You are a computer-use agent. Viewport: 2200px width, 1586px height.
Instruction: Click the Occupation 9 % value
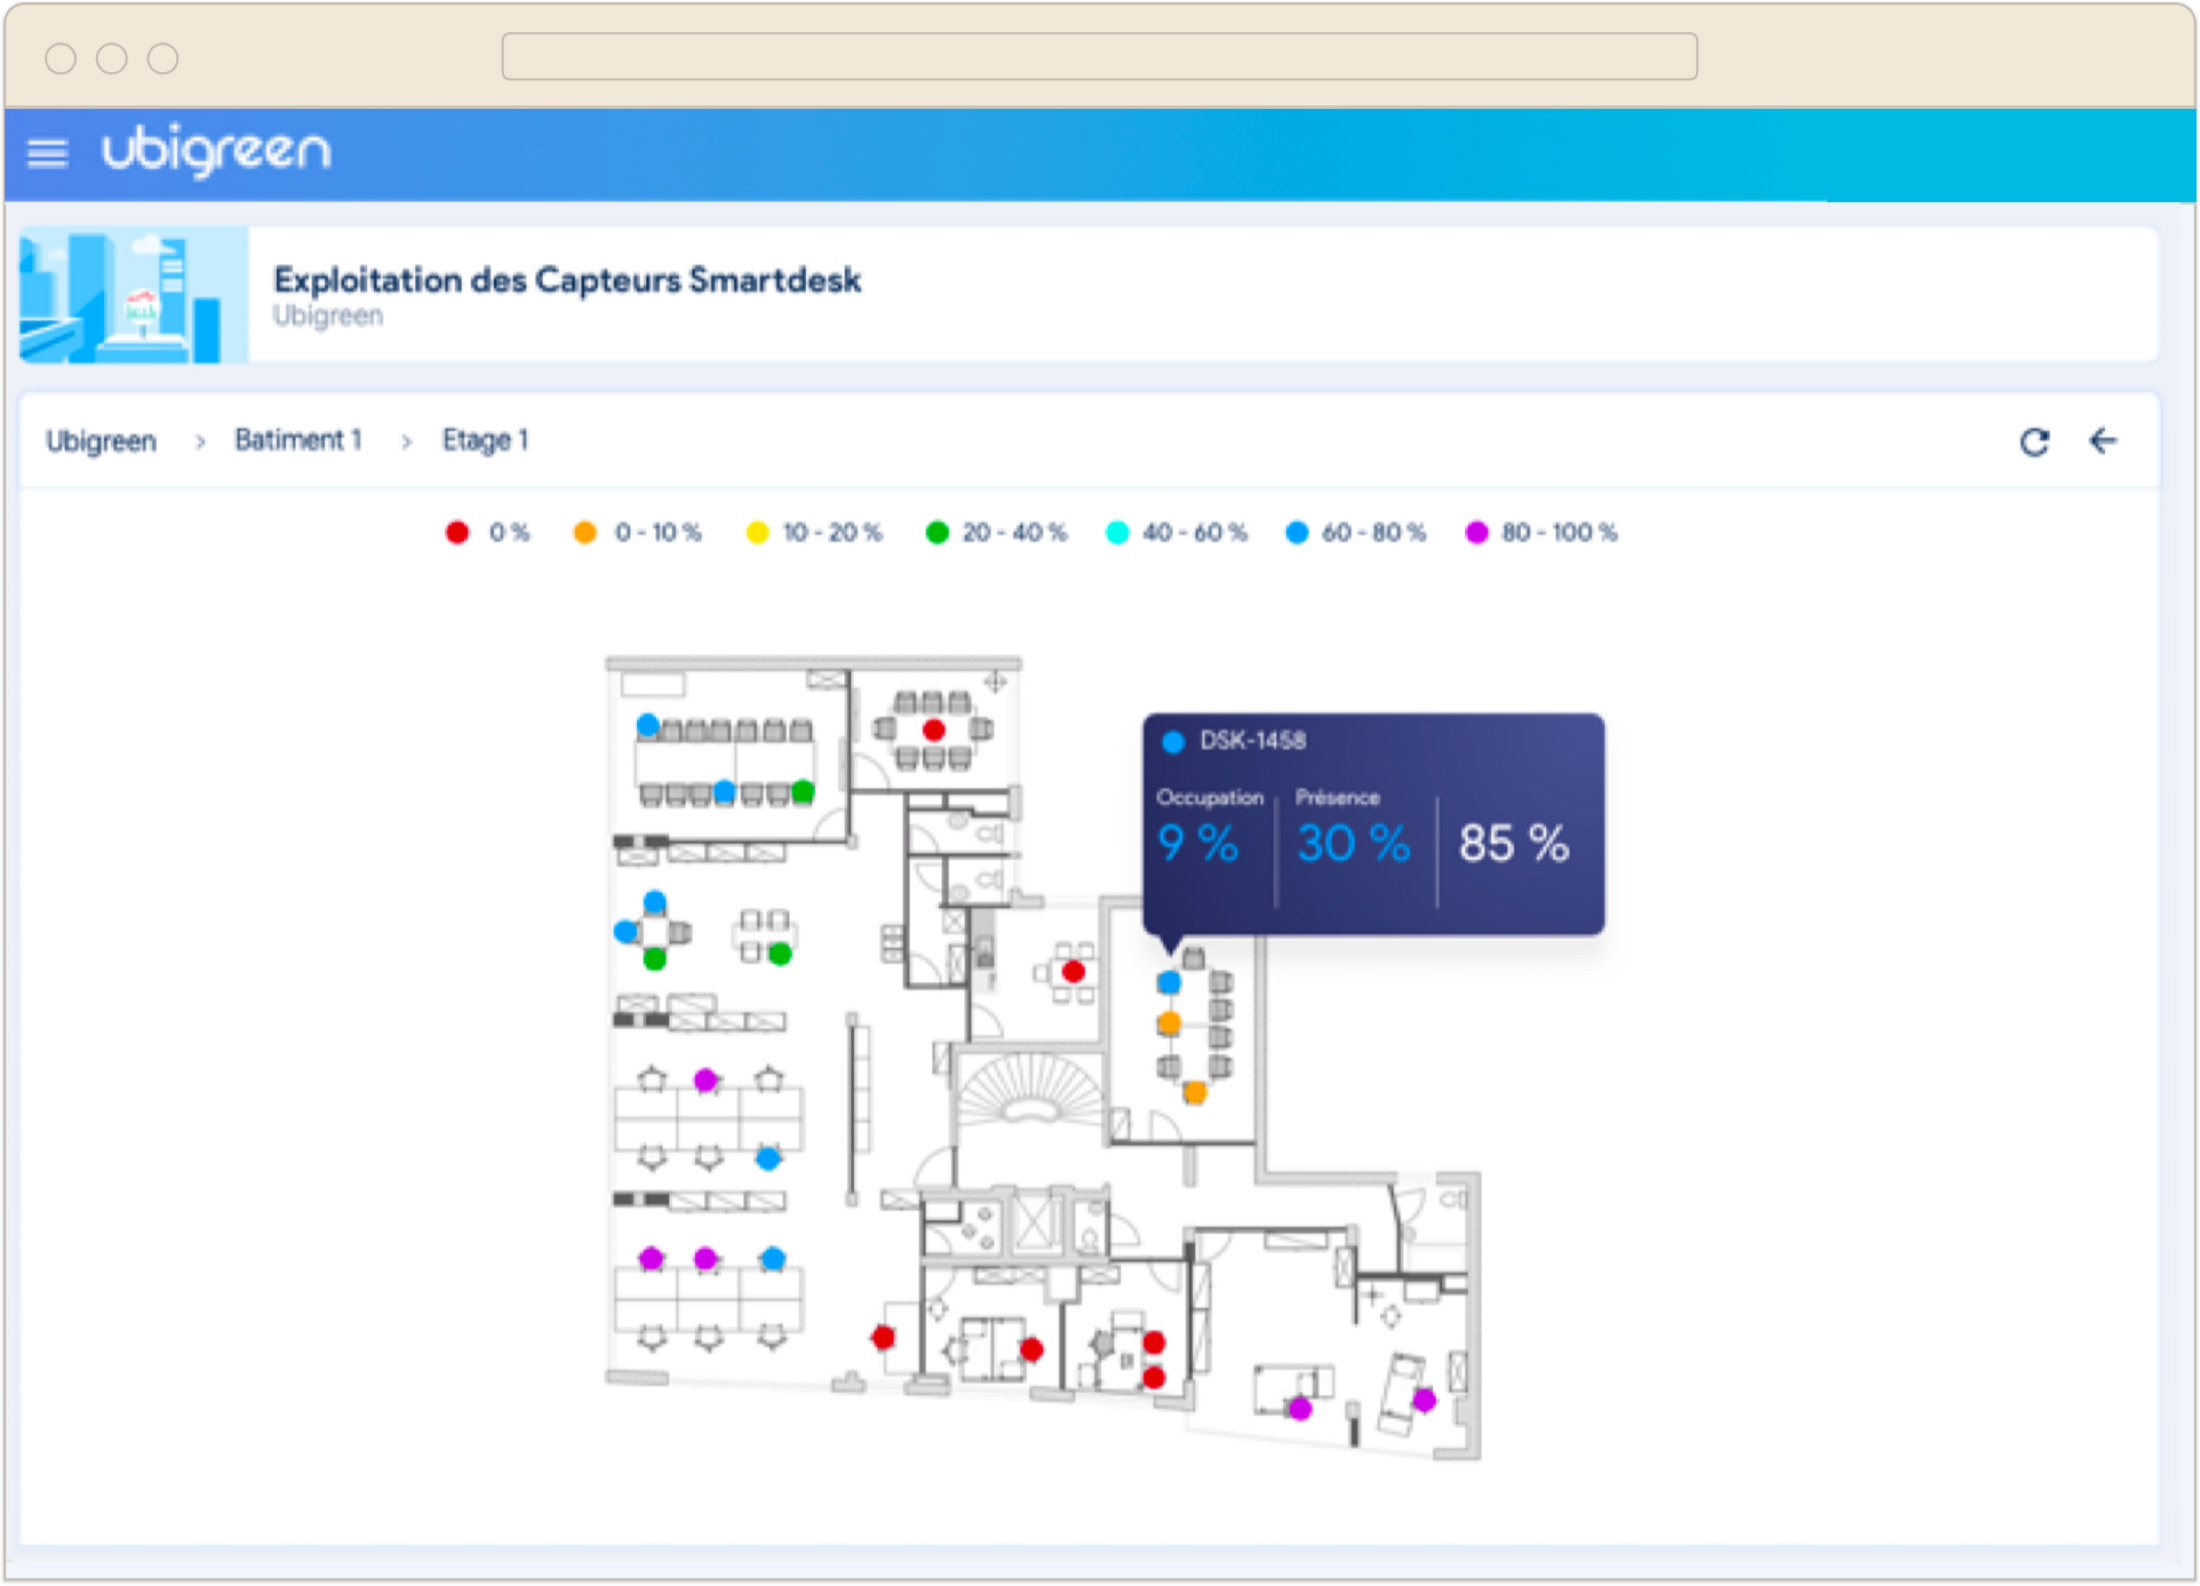1198,843
